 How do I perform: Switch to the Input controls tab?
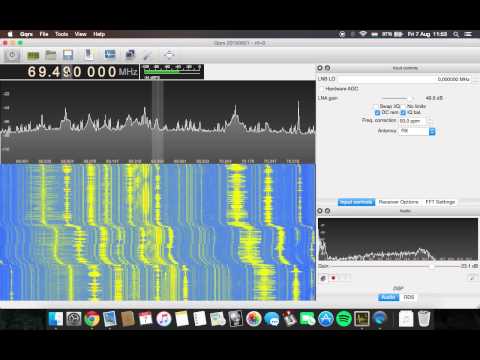coord(356,202)
